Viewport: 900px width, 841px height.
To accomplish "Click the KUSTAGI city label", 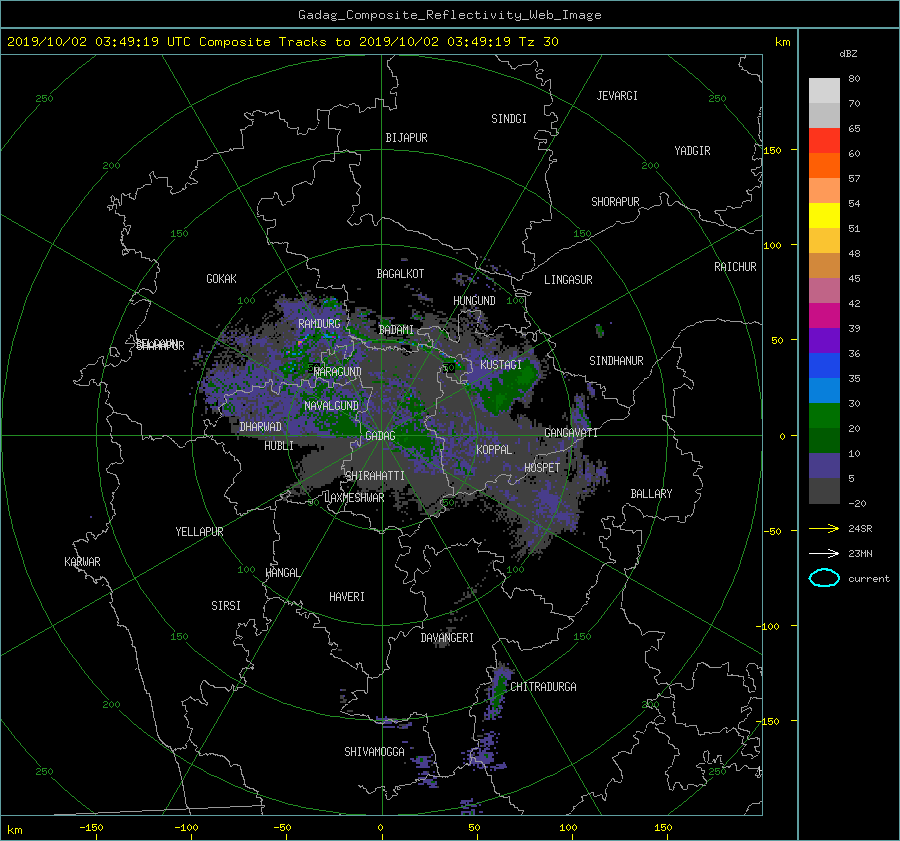I will pyautogui.click(x=501, y=365).
